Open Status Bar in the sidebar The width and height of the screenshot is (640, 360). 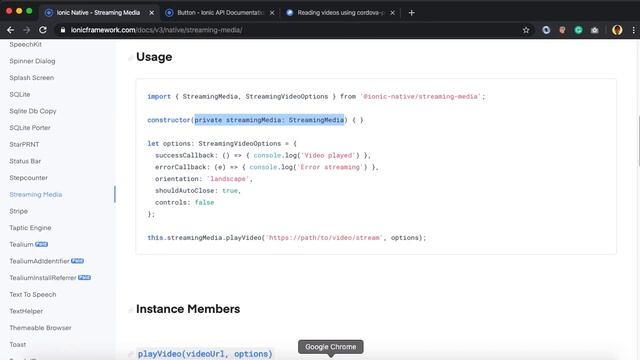[x=25, y=161]
